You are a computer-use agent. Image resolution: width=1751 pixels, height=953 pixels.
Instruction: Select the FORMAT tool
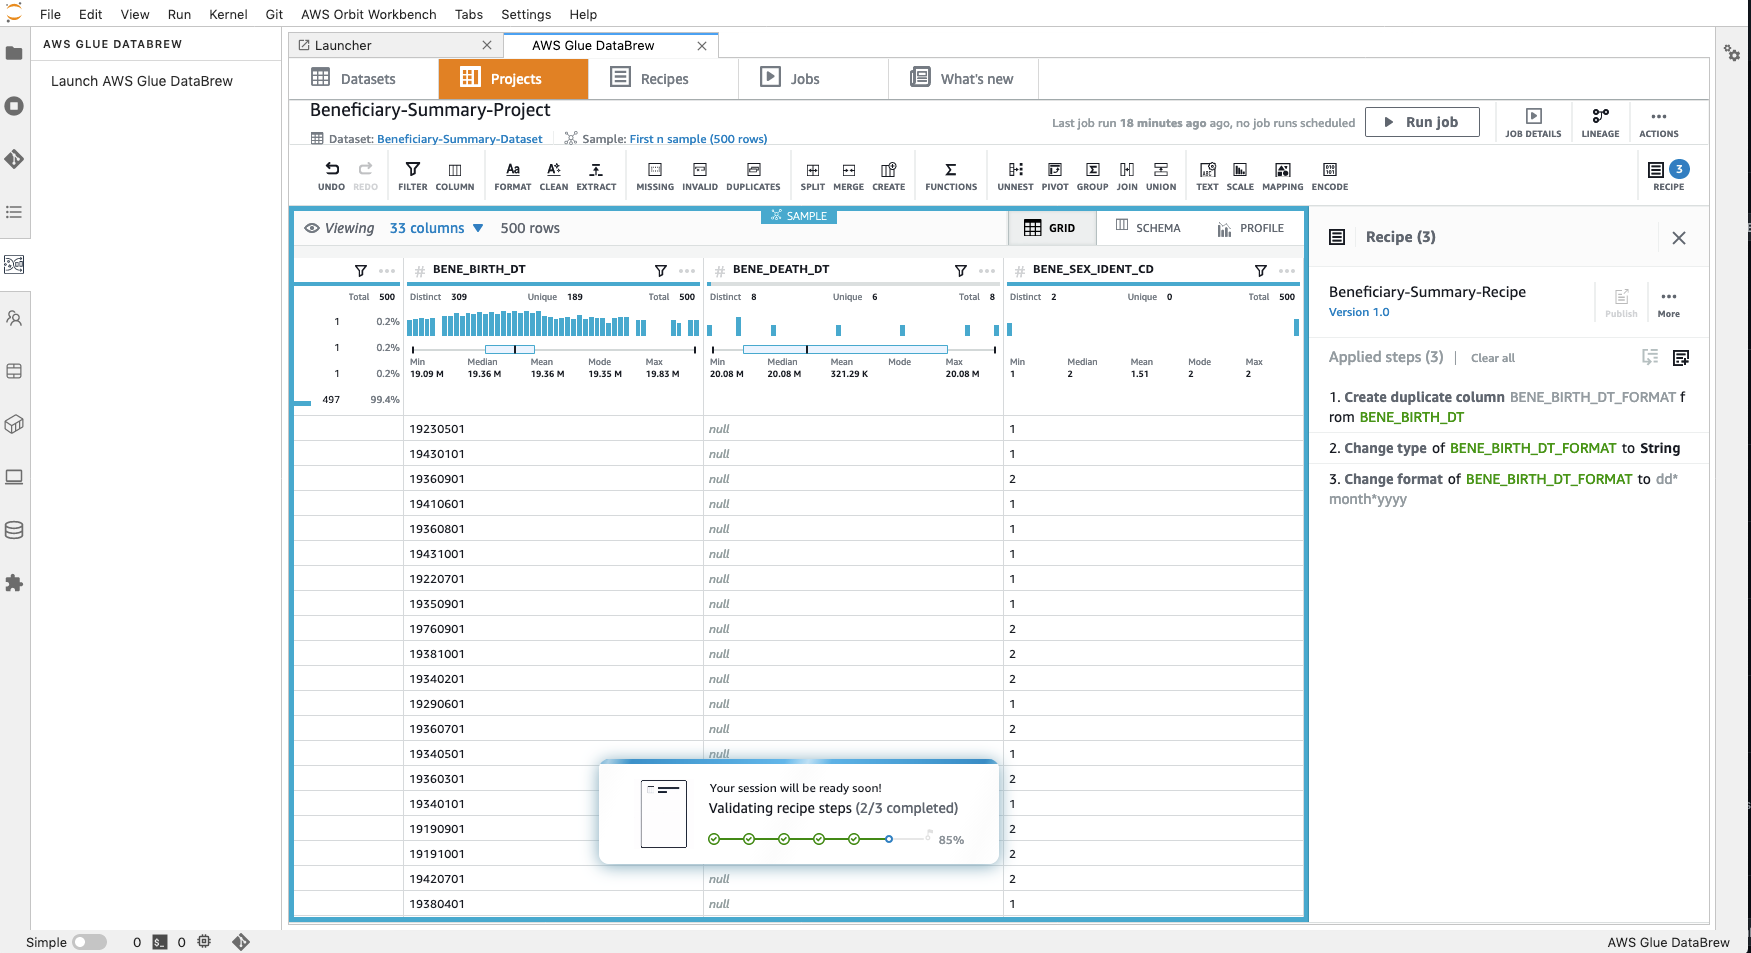[x=513, y=175]
